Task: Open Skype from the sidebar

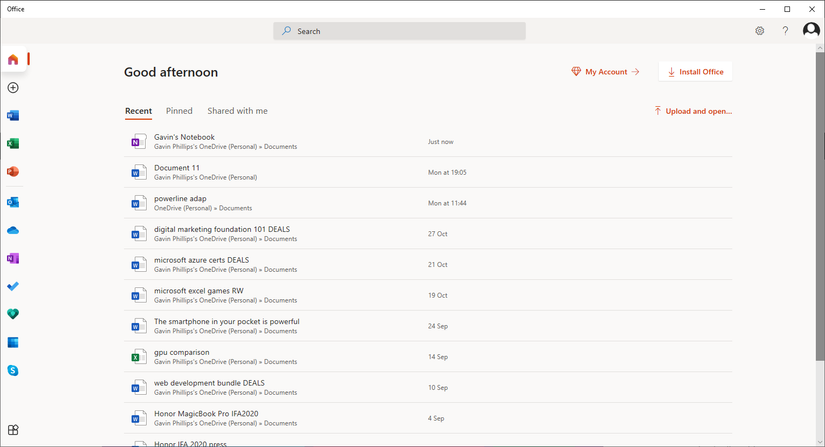Action: pyautogui.click(x=13, y=370)
